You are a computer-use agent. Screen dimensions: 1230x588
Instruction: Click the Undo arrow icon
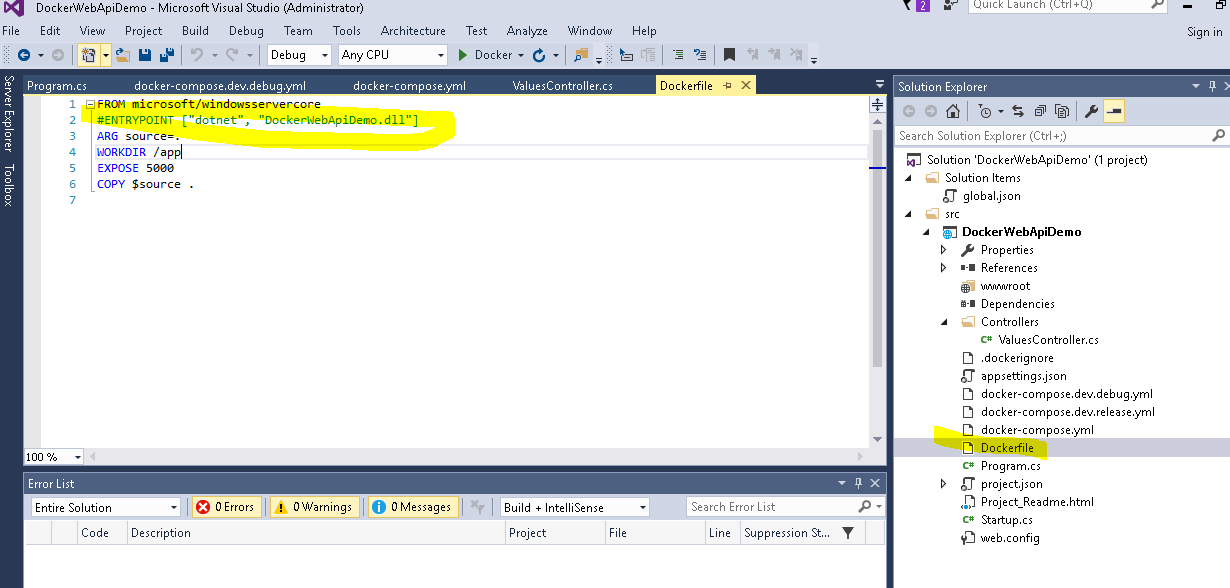coord(197,55)
